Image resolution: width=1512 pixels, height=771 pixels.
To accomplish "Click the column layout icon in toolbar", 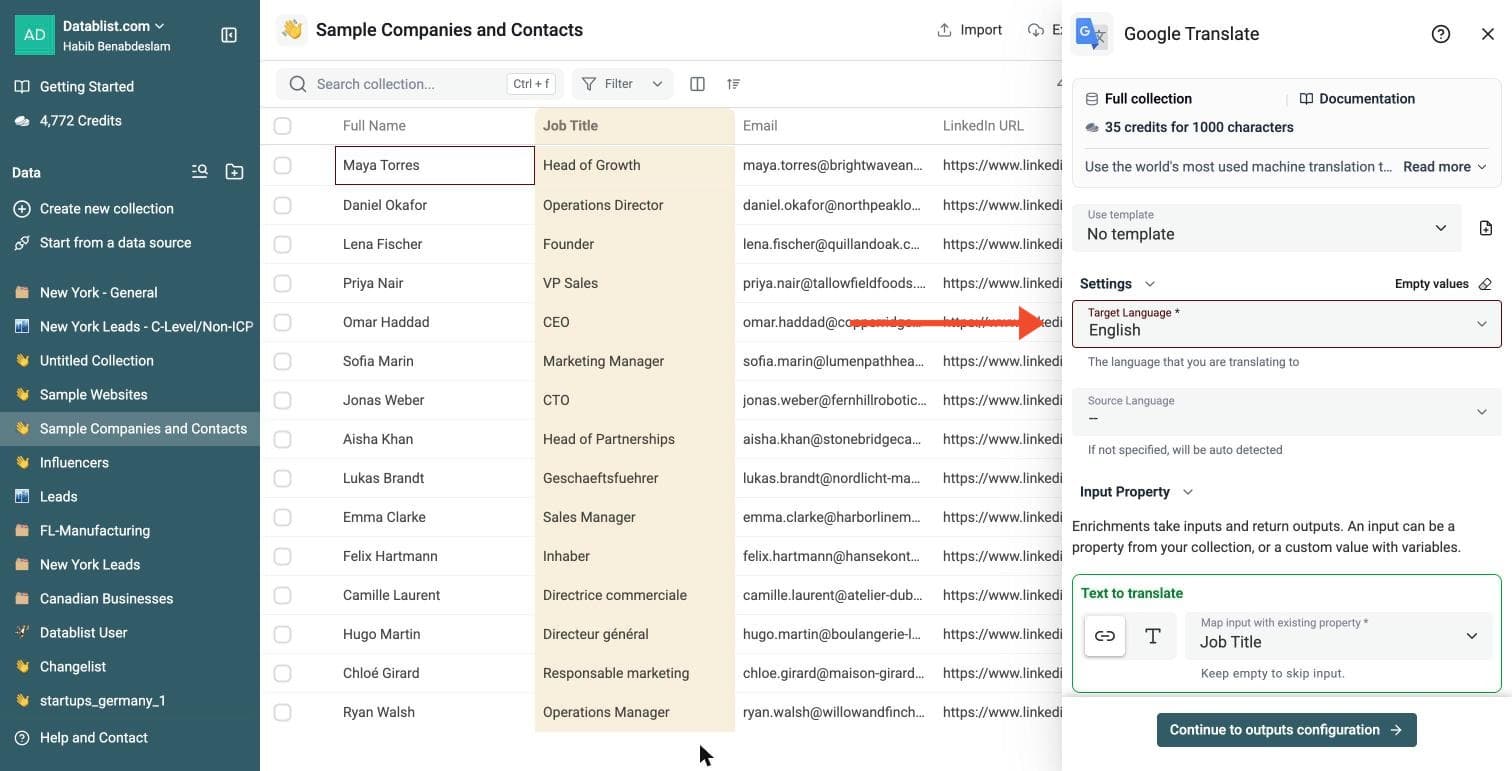I will point(698,84).
